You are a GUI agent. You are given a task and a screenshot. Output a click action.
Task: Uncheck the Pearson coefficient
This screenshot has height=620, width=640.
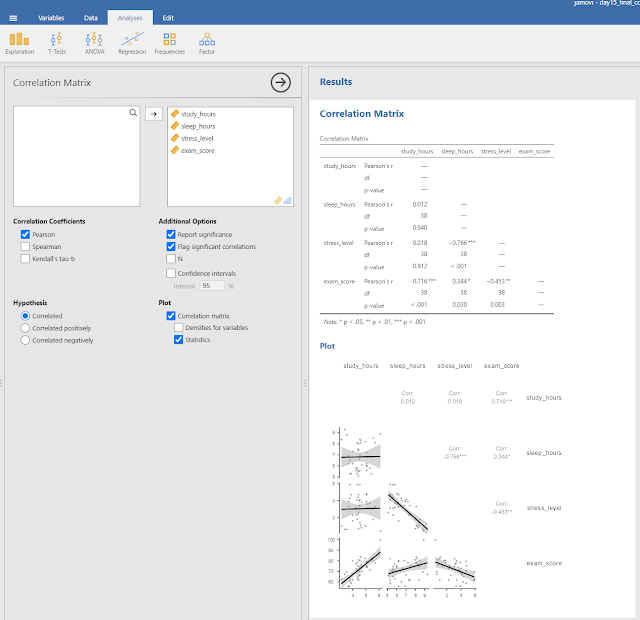point(25,234)
